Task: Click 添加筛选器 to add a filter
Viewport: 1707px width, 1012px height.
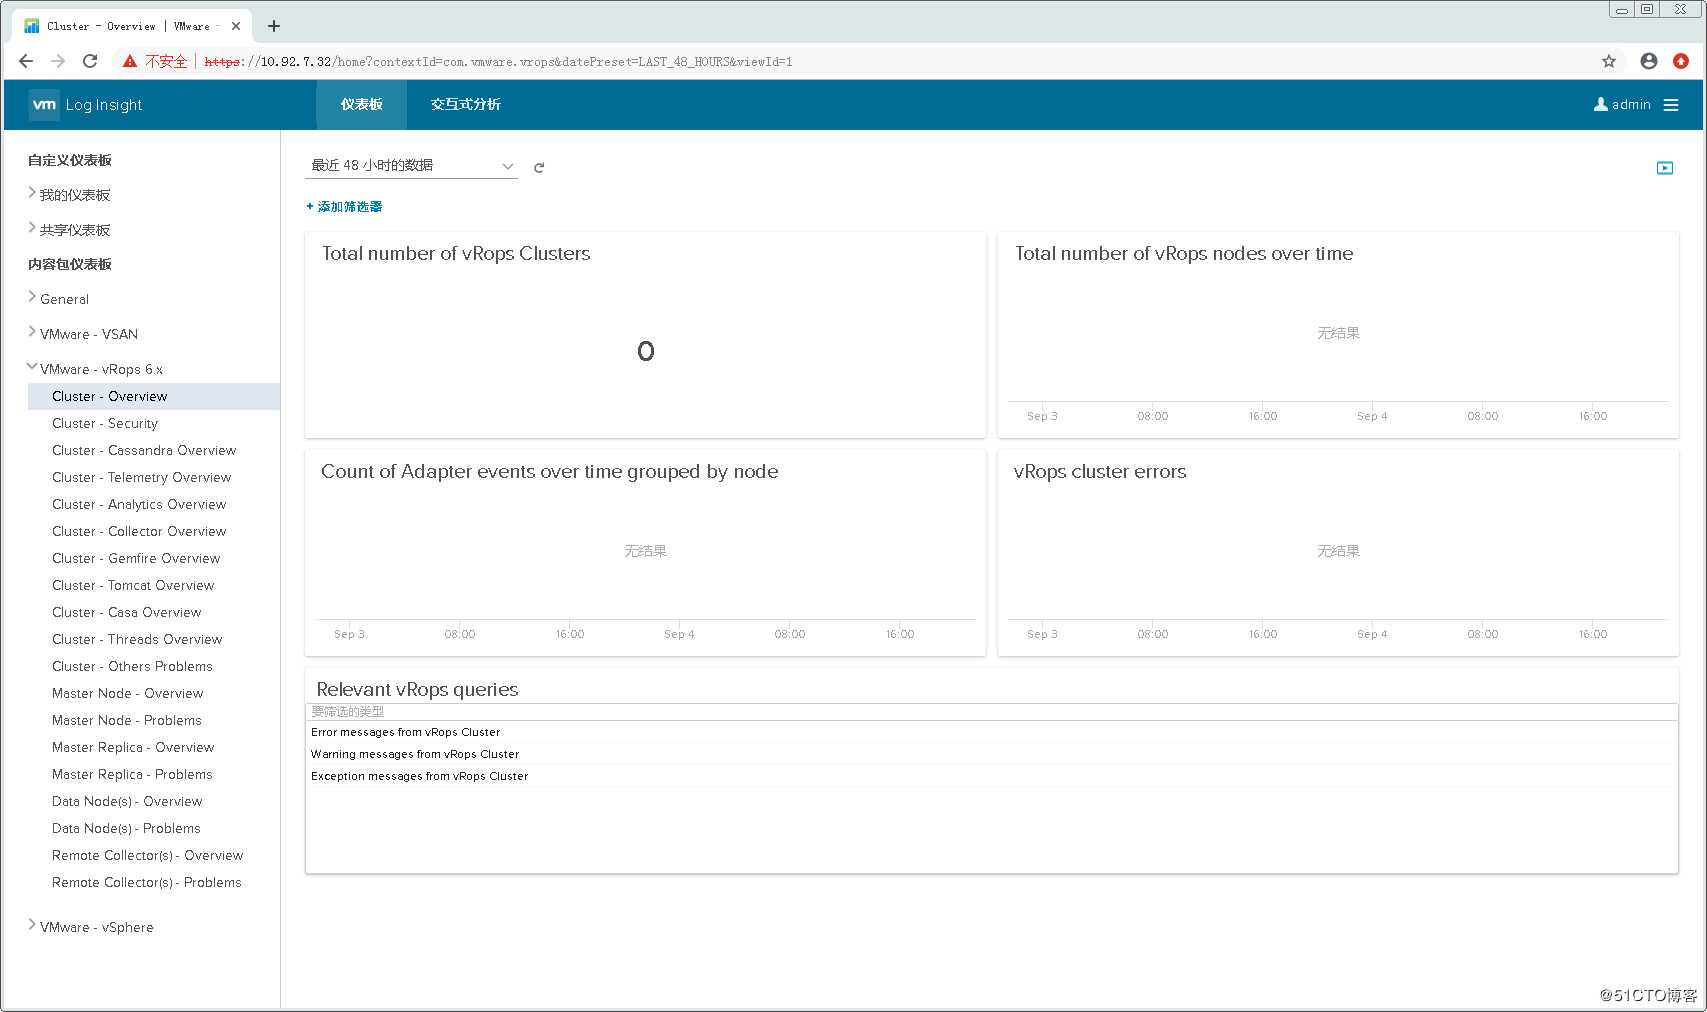Action: coord(344,207)
